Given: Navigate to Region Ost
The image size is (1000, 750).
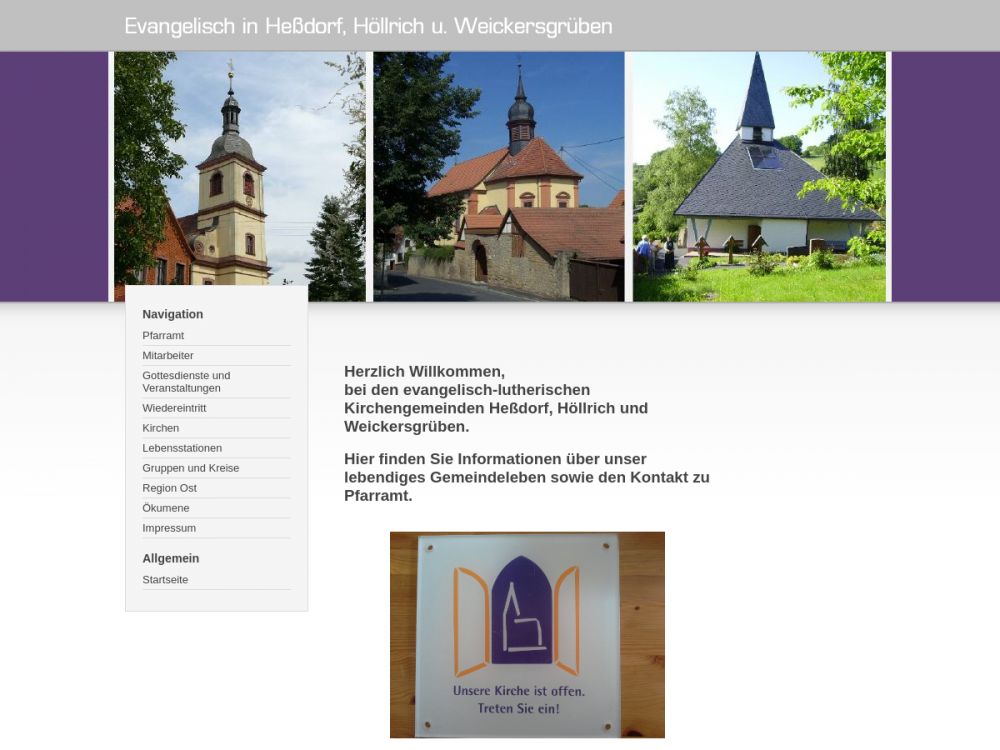Looking at the screenshot, I should [169, 488].
